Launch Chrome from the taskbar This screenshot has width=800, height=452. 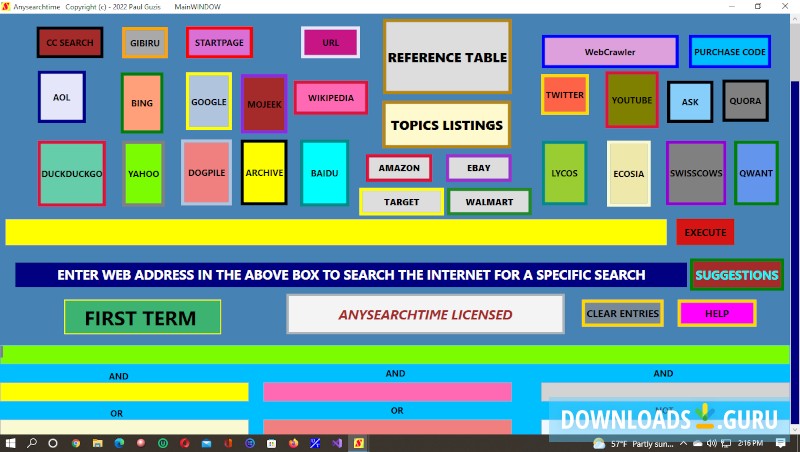(76, 443)
